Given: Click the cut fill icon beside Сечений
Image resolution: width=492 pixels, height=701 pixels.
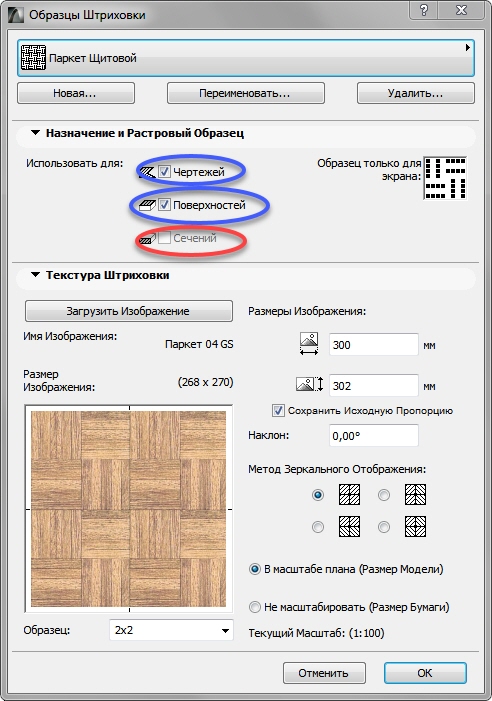Looking at the screenshot, I should (x=147, y=238).
